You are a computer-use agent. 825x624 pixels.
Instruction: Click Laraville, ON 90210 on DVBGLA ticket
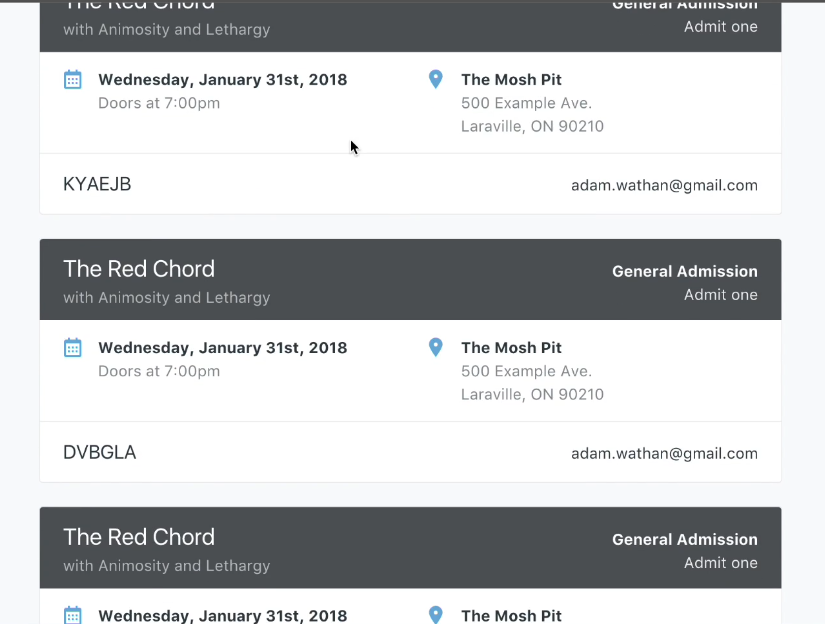point(532,394)
